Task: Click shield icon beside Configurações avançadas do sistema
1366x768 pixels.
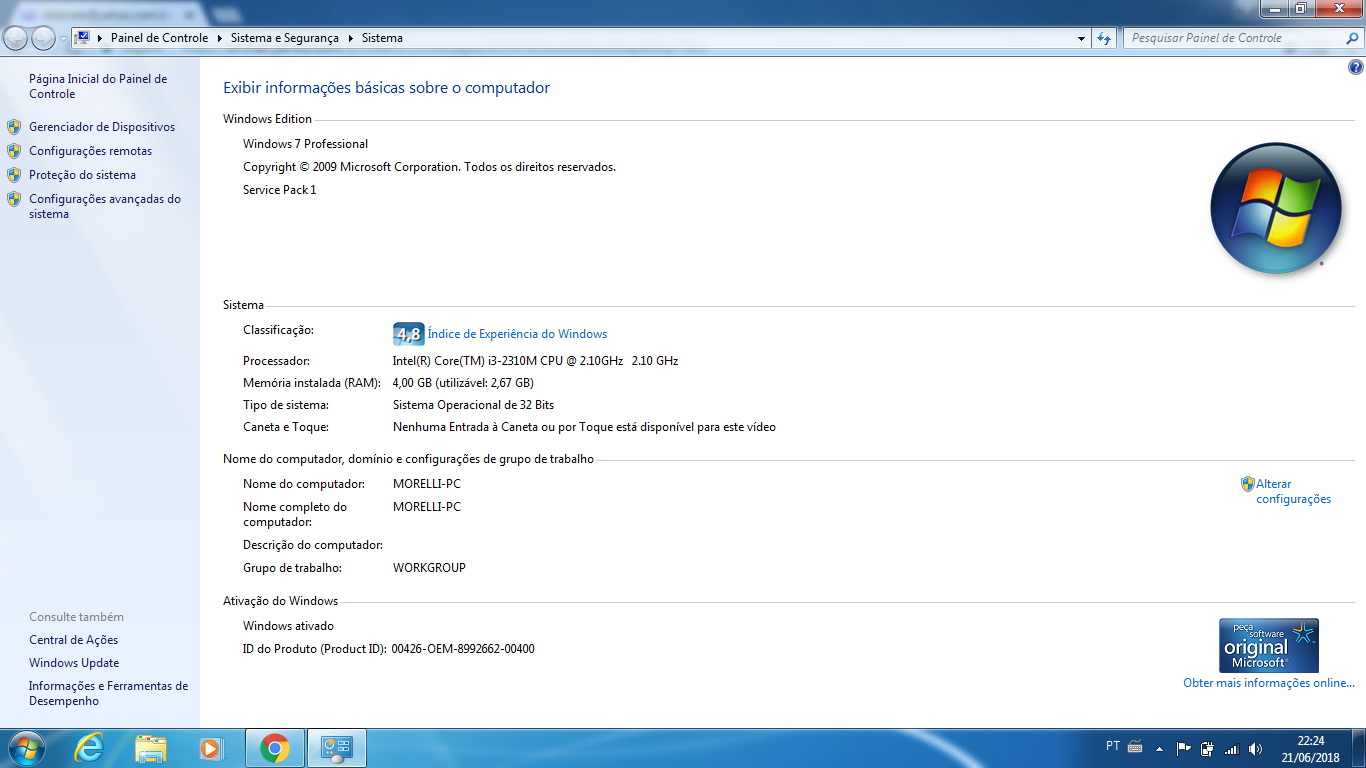Action: point(14,199)
